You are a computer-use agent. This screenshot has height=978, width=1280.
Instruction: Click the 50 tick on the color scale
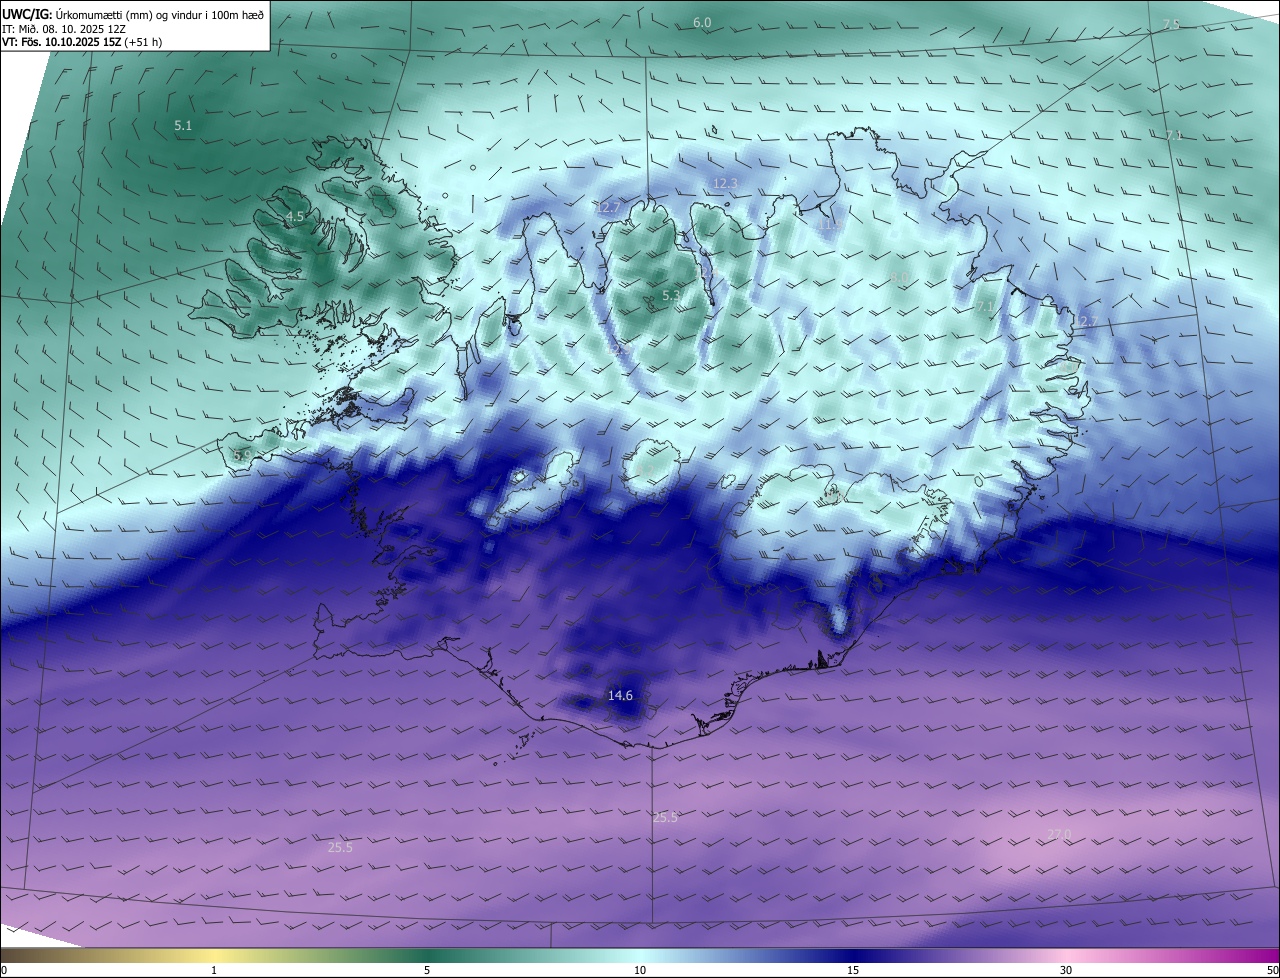(x=1272, y=970)
